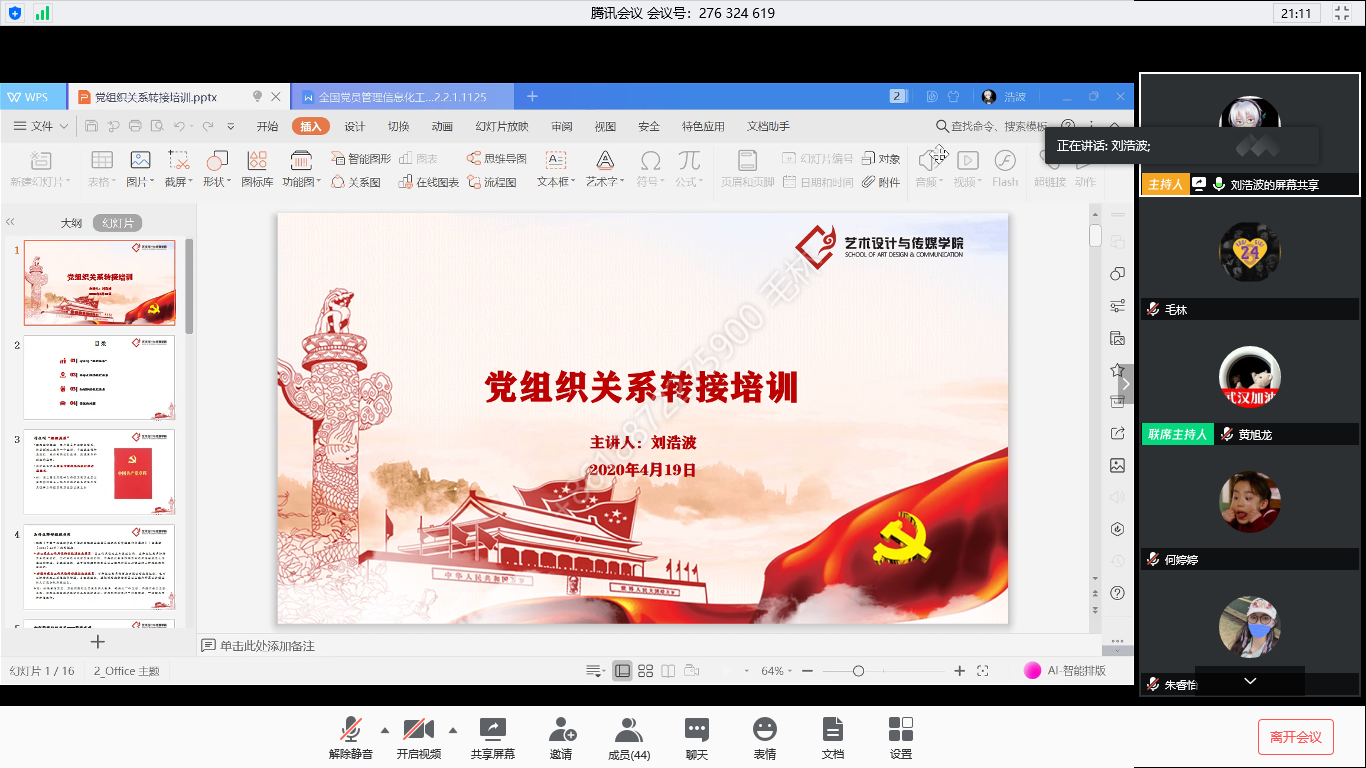Open the Invite (邀请) icon
The image size is (1366, 768).
(x=561, y=730)
